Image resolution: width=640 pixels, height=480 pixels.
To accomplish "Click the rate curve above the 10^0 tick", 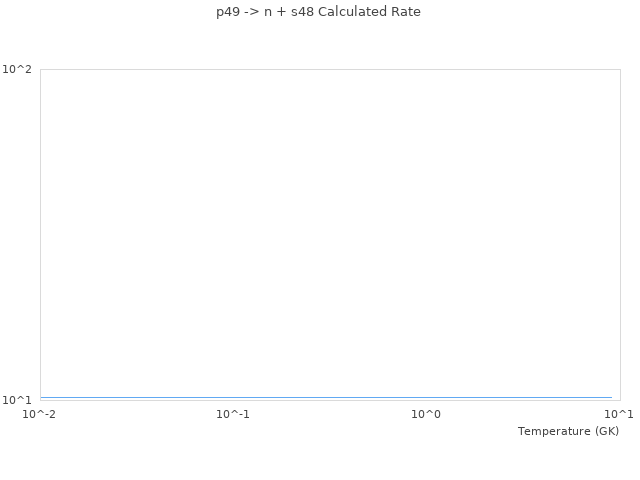I will click(426, 398).
